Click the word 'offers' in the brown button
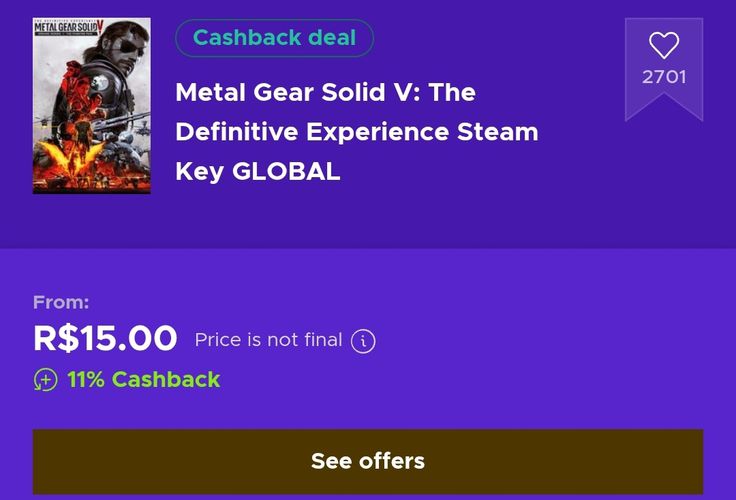This screenshot has height=500, width=736. pyautogui.click(x=392, y=462)
